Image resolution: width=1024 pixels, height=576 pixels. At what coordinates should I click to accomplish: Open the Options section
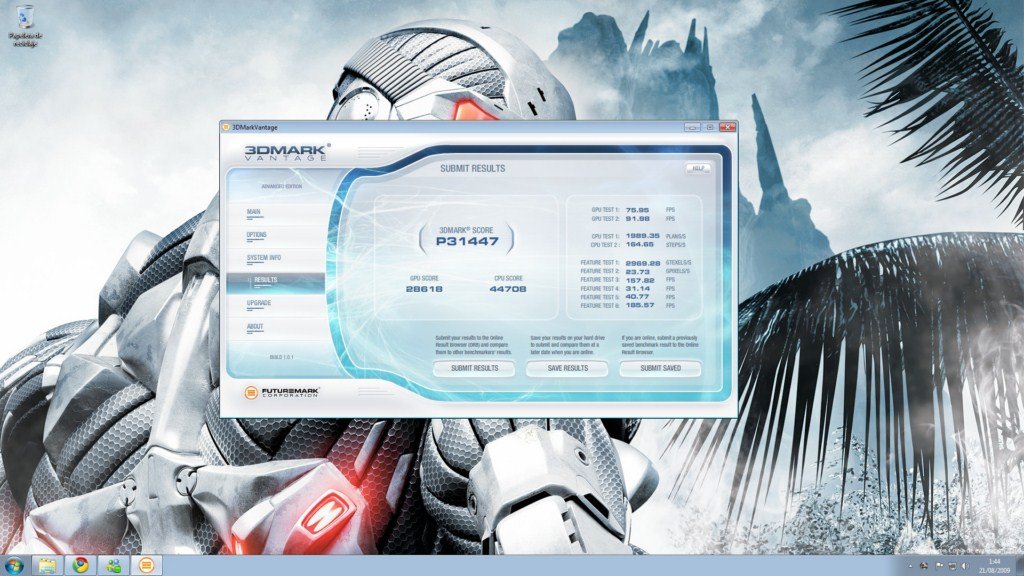click(257, 235)
